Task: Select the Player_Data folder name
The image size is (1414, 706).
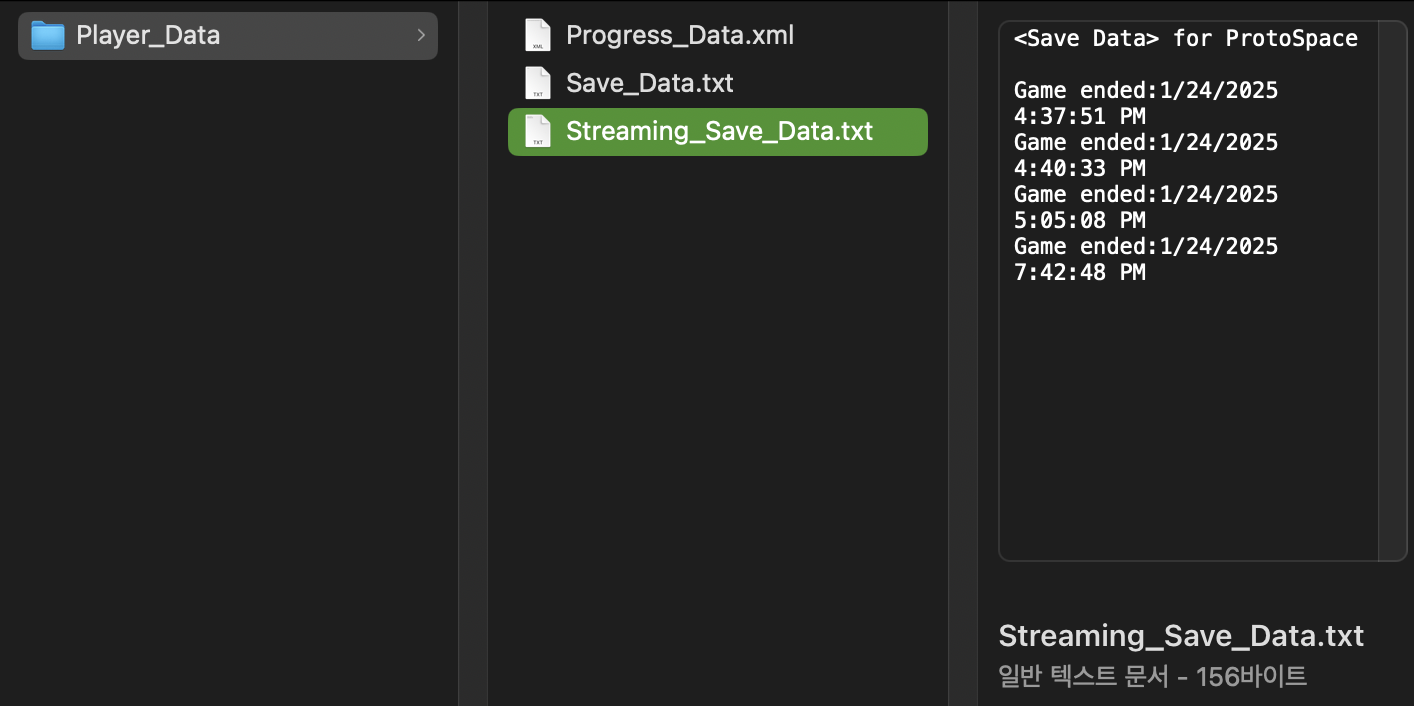Action: (148, 36)
